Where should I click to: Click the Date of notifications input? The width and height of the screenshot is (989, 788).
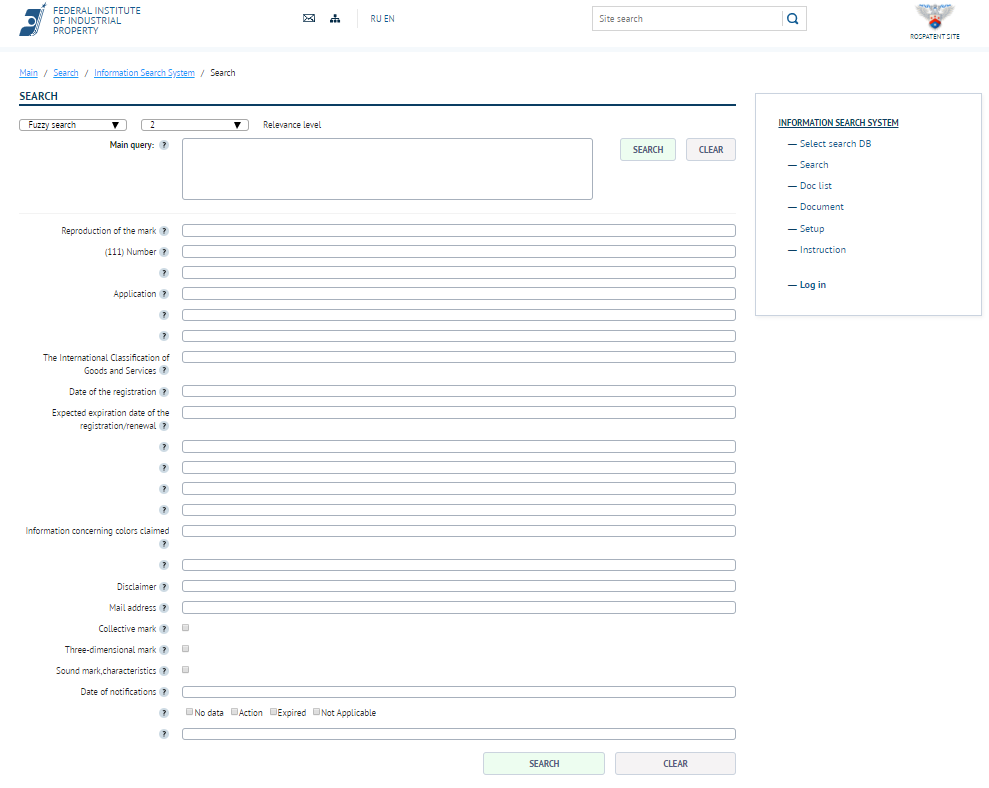tap(459, 692)
